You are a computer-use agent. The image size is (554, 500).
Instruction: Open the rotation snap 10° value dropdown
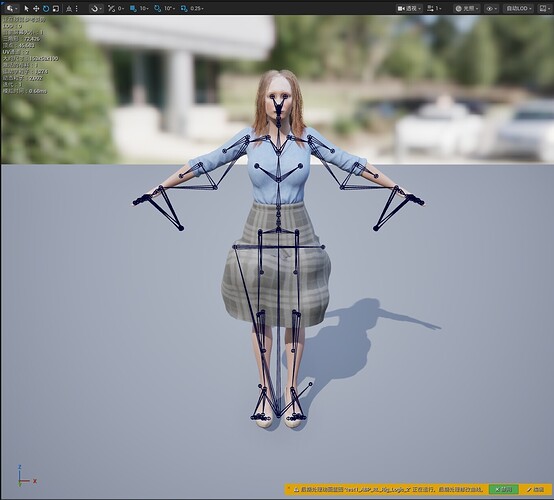(x=170, y=8)
